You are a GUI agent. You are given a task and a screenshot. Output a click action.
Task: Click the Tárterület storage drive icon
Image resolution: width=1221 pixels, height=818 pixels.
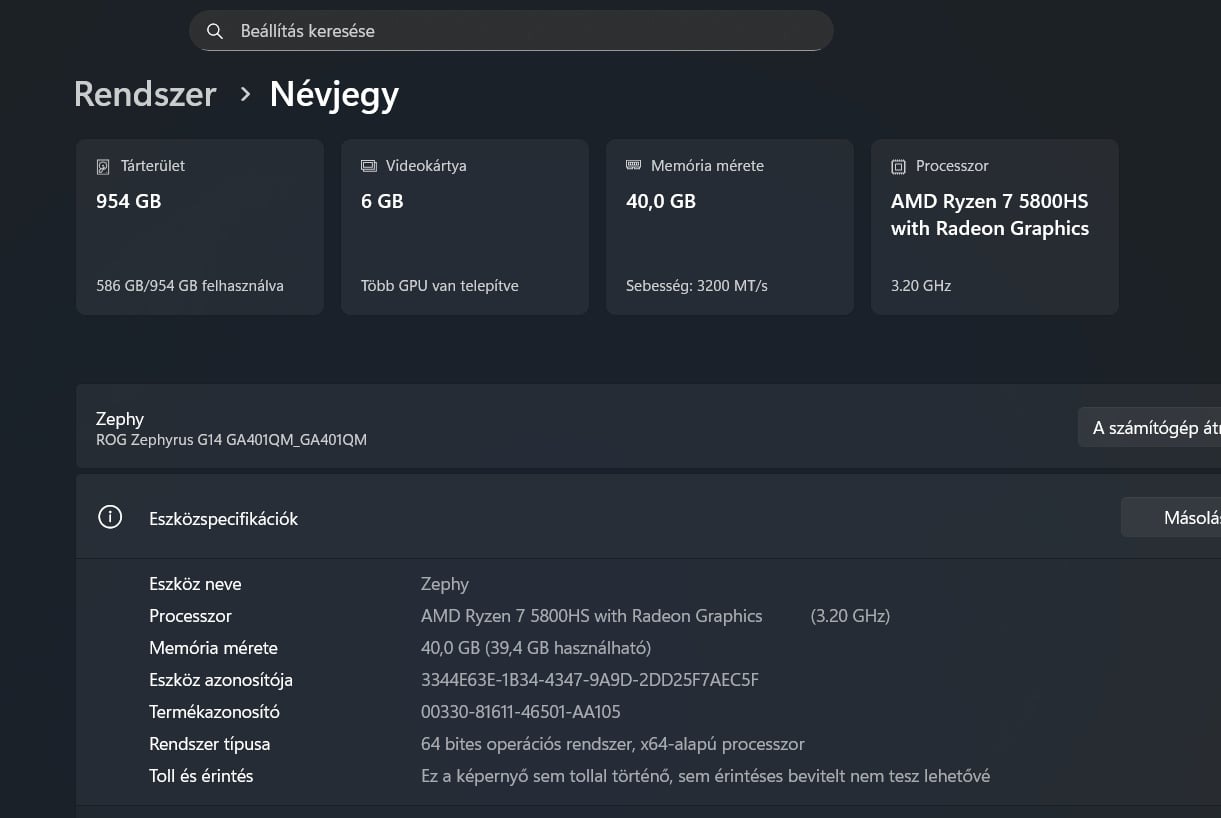[x=103, y=166]
